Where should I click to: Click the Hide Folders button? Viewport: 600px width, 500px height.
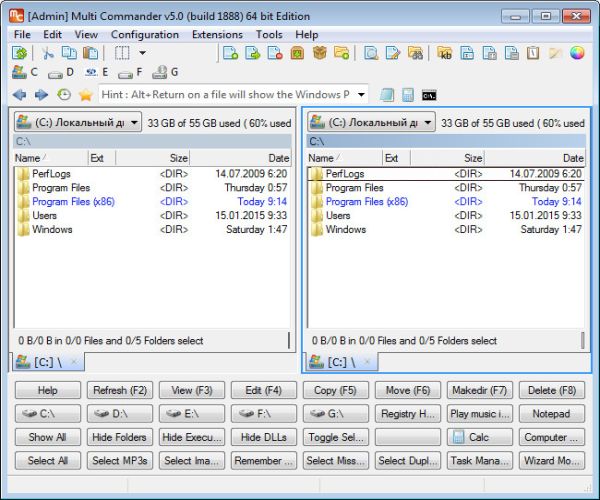pyautogui.click(x=120, y=437)
